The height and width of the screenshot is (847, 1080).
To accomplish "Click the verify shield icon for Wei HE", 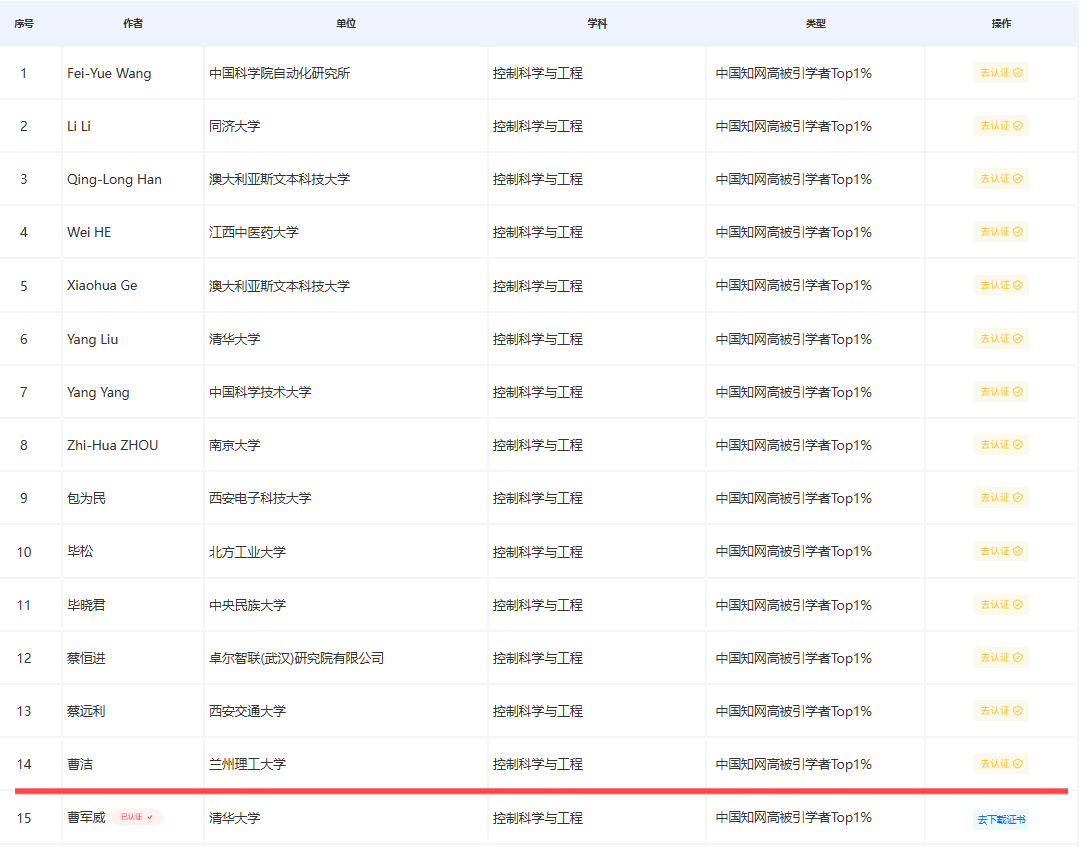I will pos(1018,232).
